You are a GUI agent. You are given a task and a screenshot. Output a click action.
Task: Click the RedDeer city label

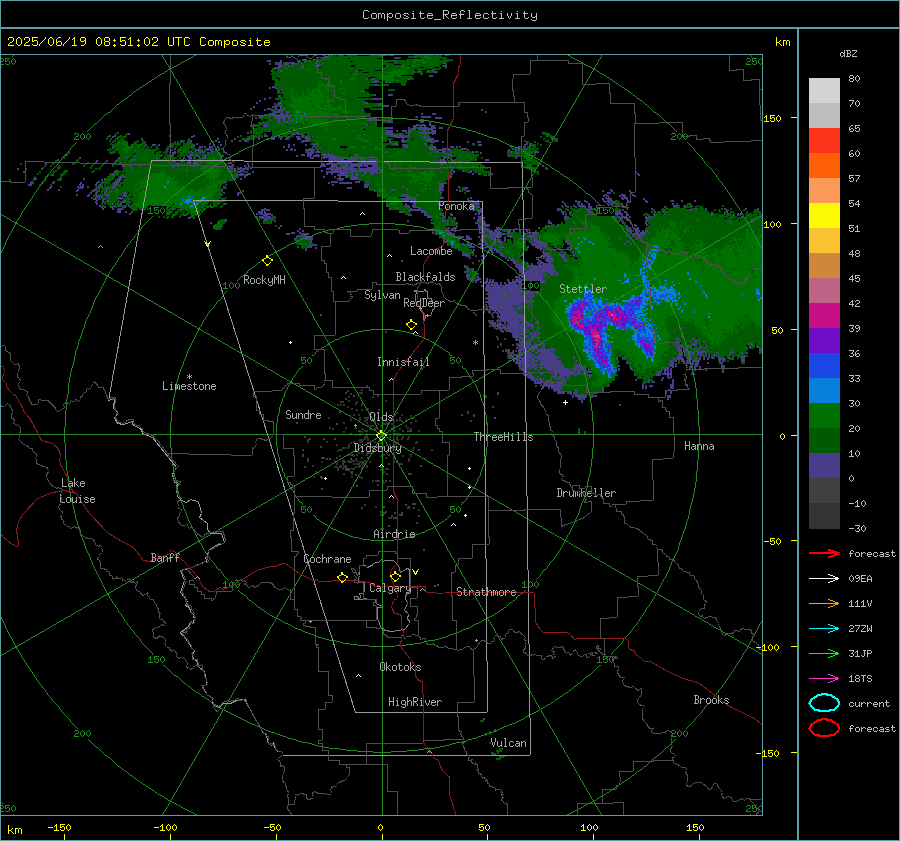point(424,303)
